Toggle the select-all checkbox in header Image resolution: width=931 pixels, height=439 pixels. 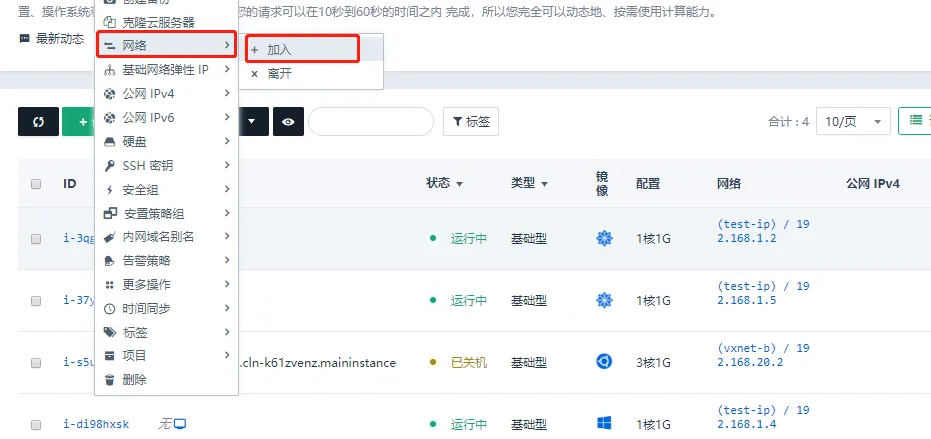pos(36,184)
